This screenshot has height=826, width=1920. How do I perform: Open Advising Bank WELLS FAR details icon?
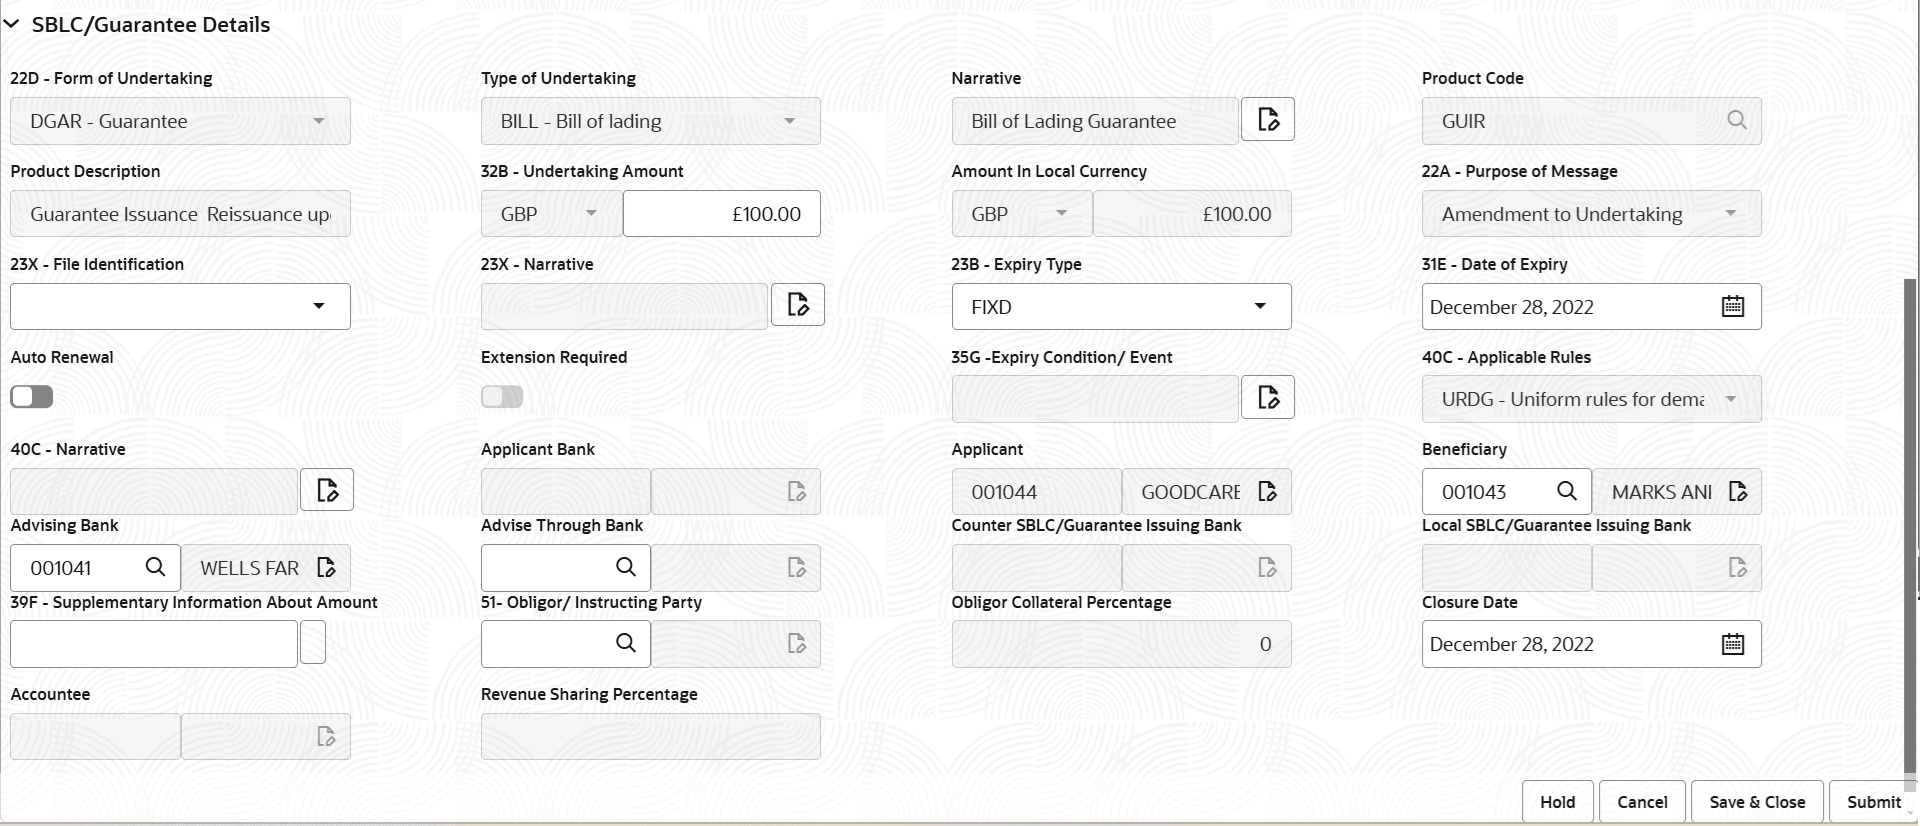[x=326, y=568]
